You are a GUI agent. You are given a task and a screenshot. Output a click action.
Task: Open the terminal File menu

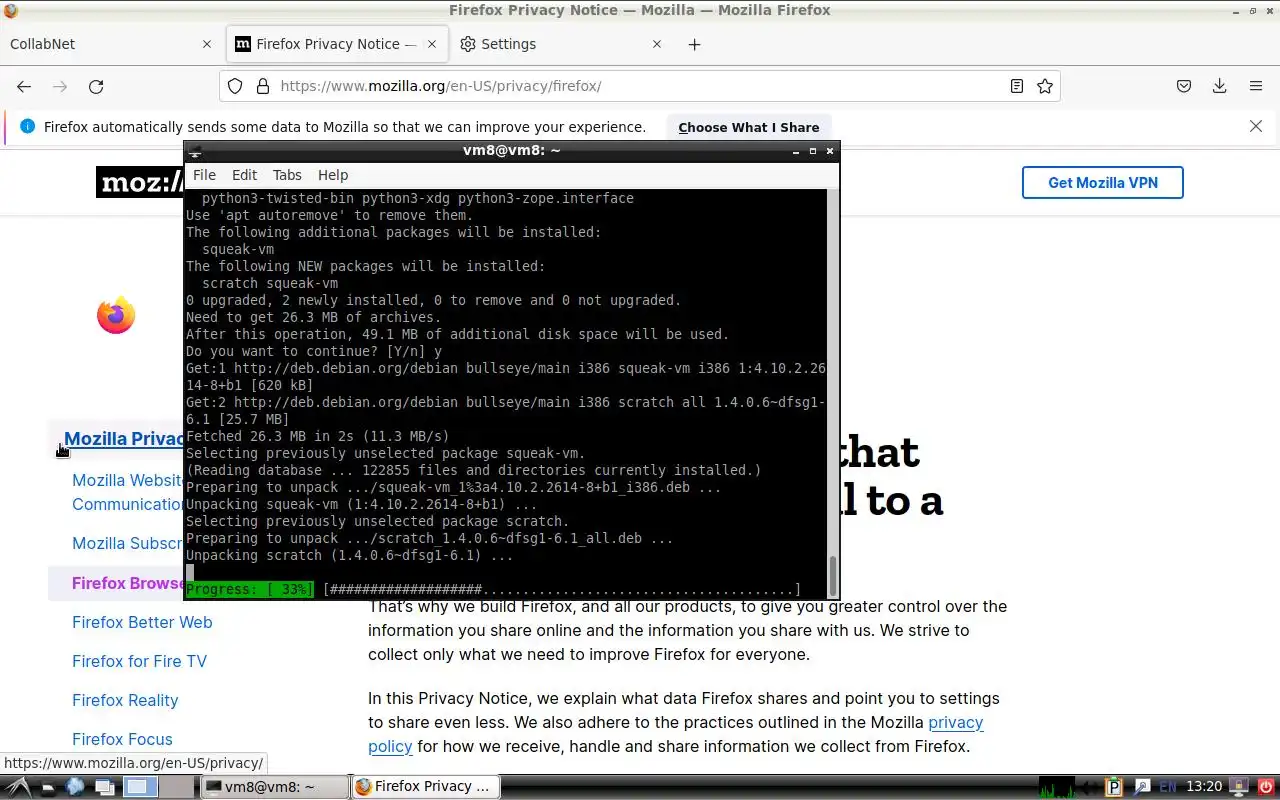coord(204,175)
